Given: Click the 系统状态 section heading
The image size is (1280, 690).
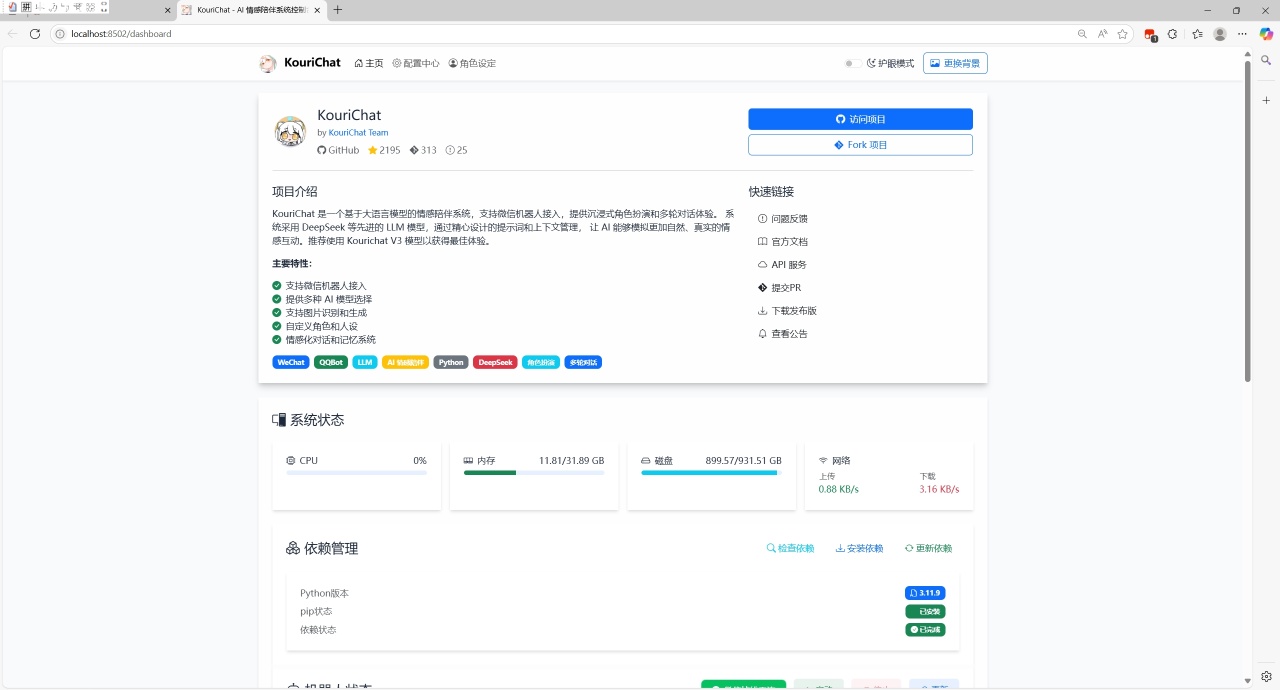Looking at the screenshot, I should click(x=308, y=420).
